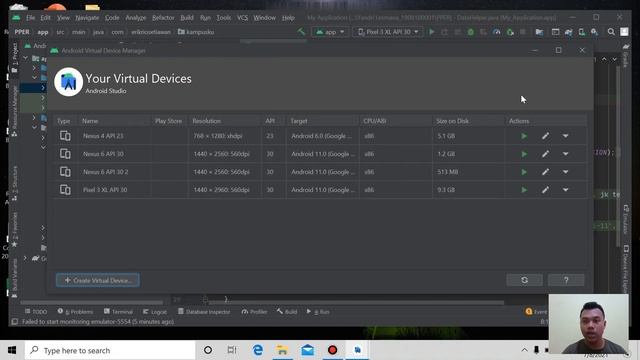640x360 pixels.
Task: Open Microsoft Edge from the taskbar
Action: pyautogui.click(x=258, y=350)
